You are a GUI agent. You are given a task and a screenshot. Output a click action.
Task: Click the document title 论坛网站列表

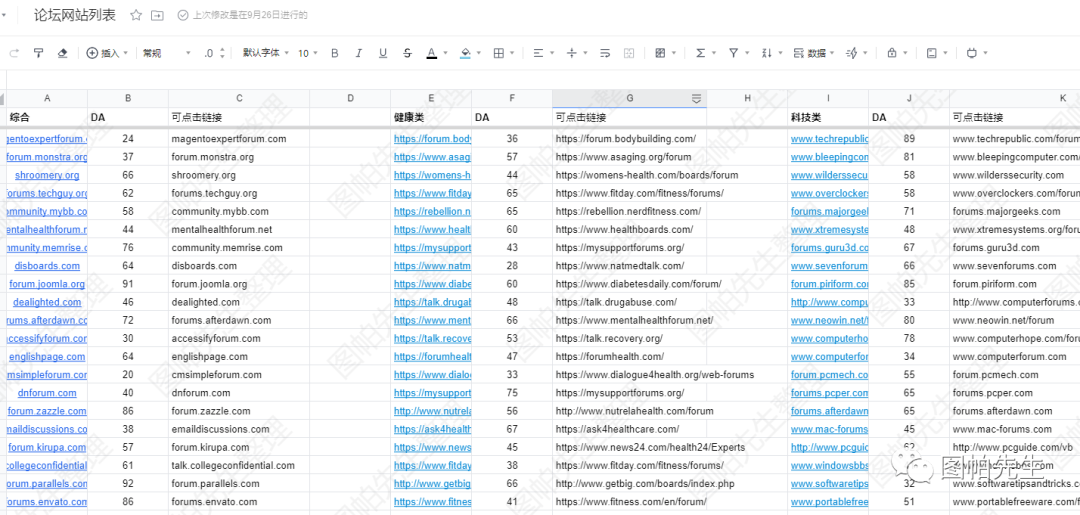[x=75, y=15]
